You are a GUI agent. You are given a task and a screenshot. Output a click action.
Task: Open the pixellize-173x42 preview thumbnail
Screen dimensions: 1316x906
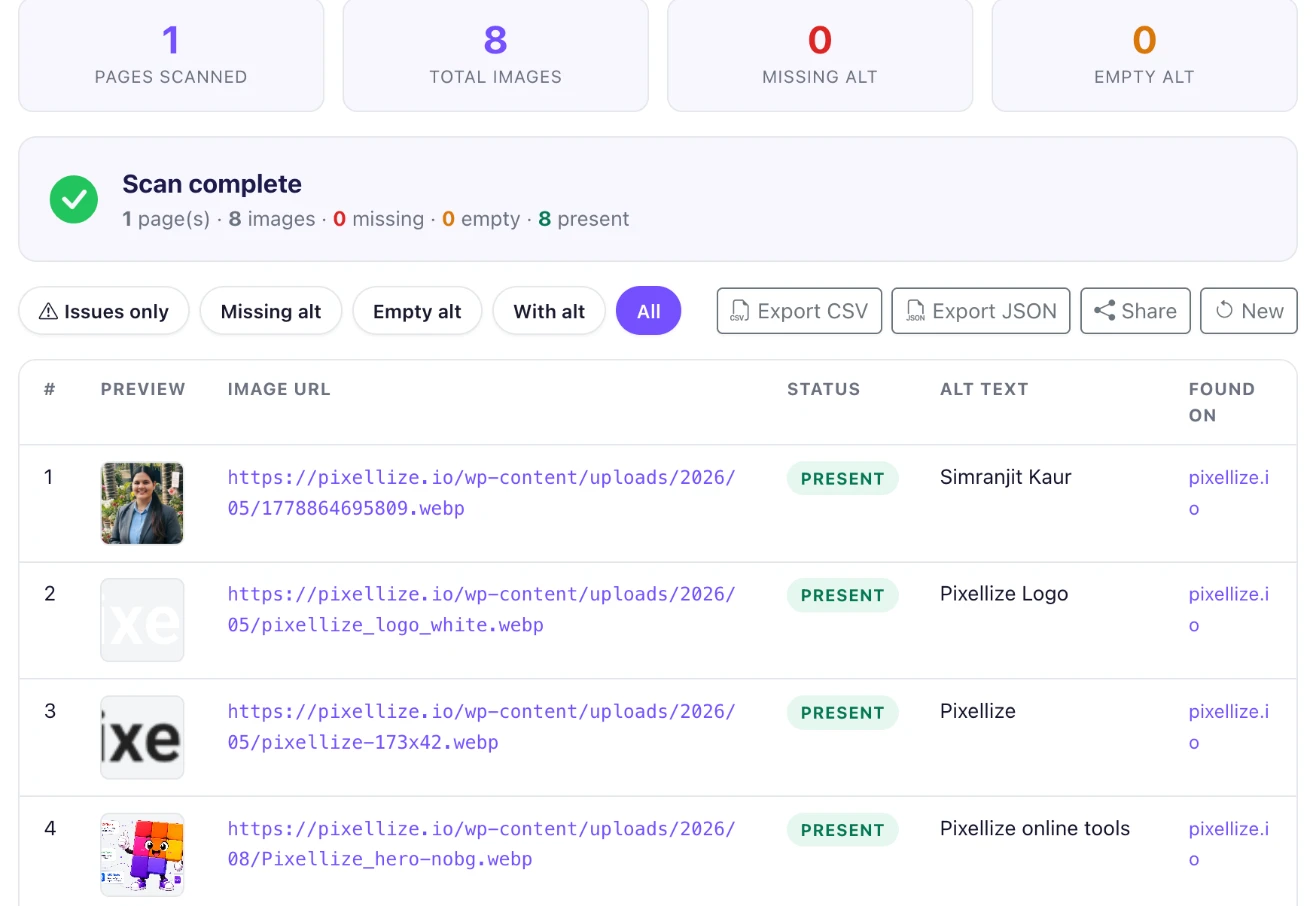(x=142, y=737)
